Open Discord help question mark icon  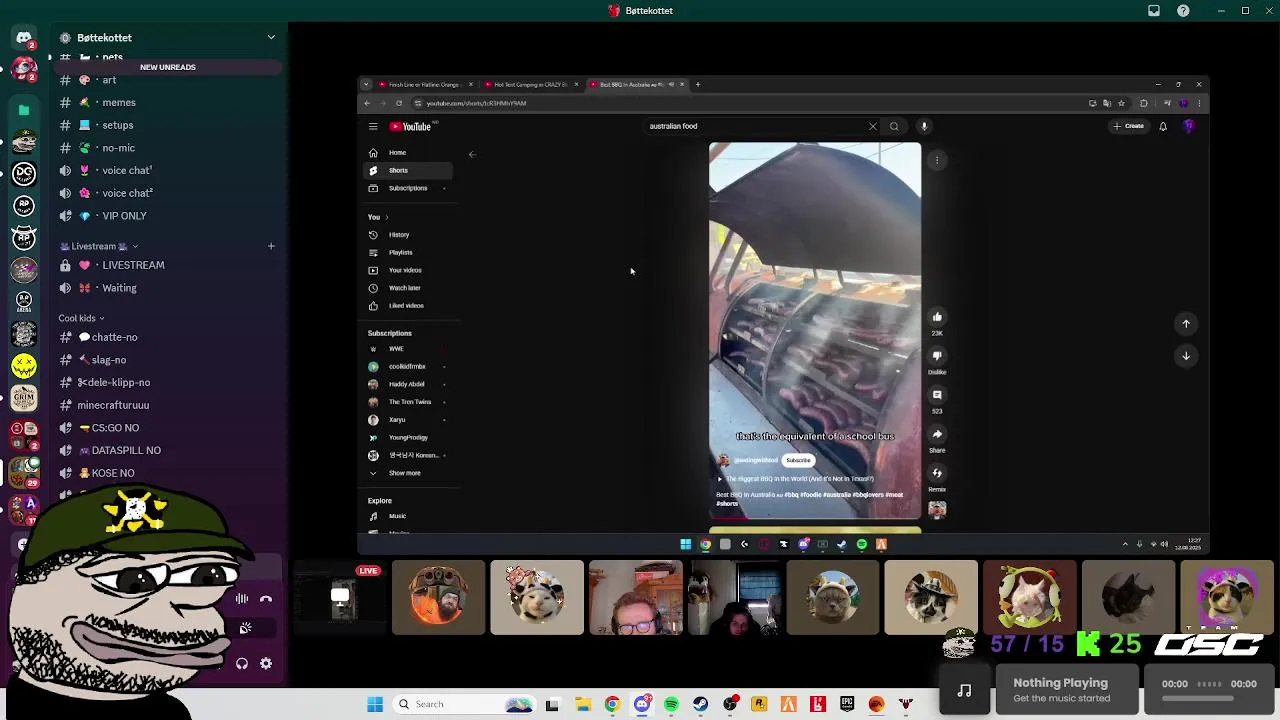click(x=1184, y=11)
